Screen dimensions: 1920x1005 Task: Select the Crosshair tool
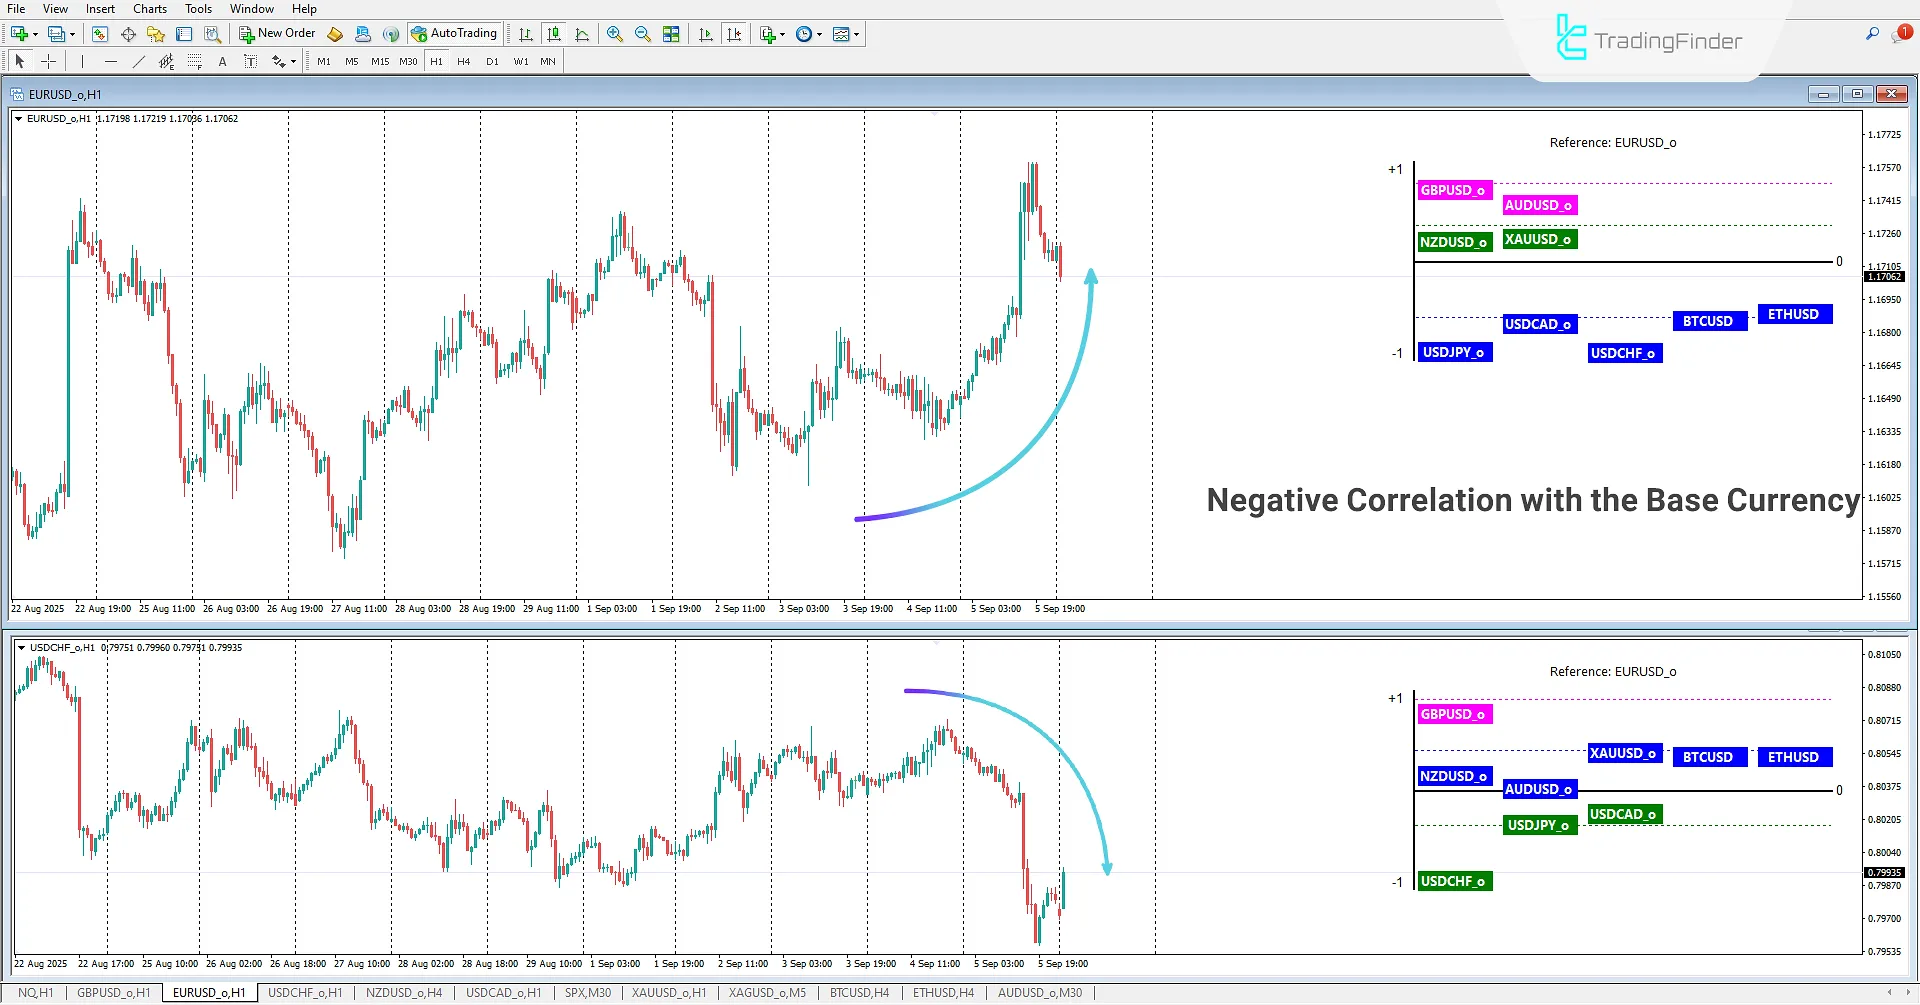49,61
